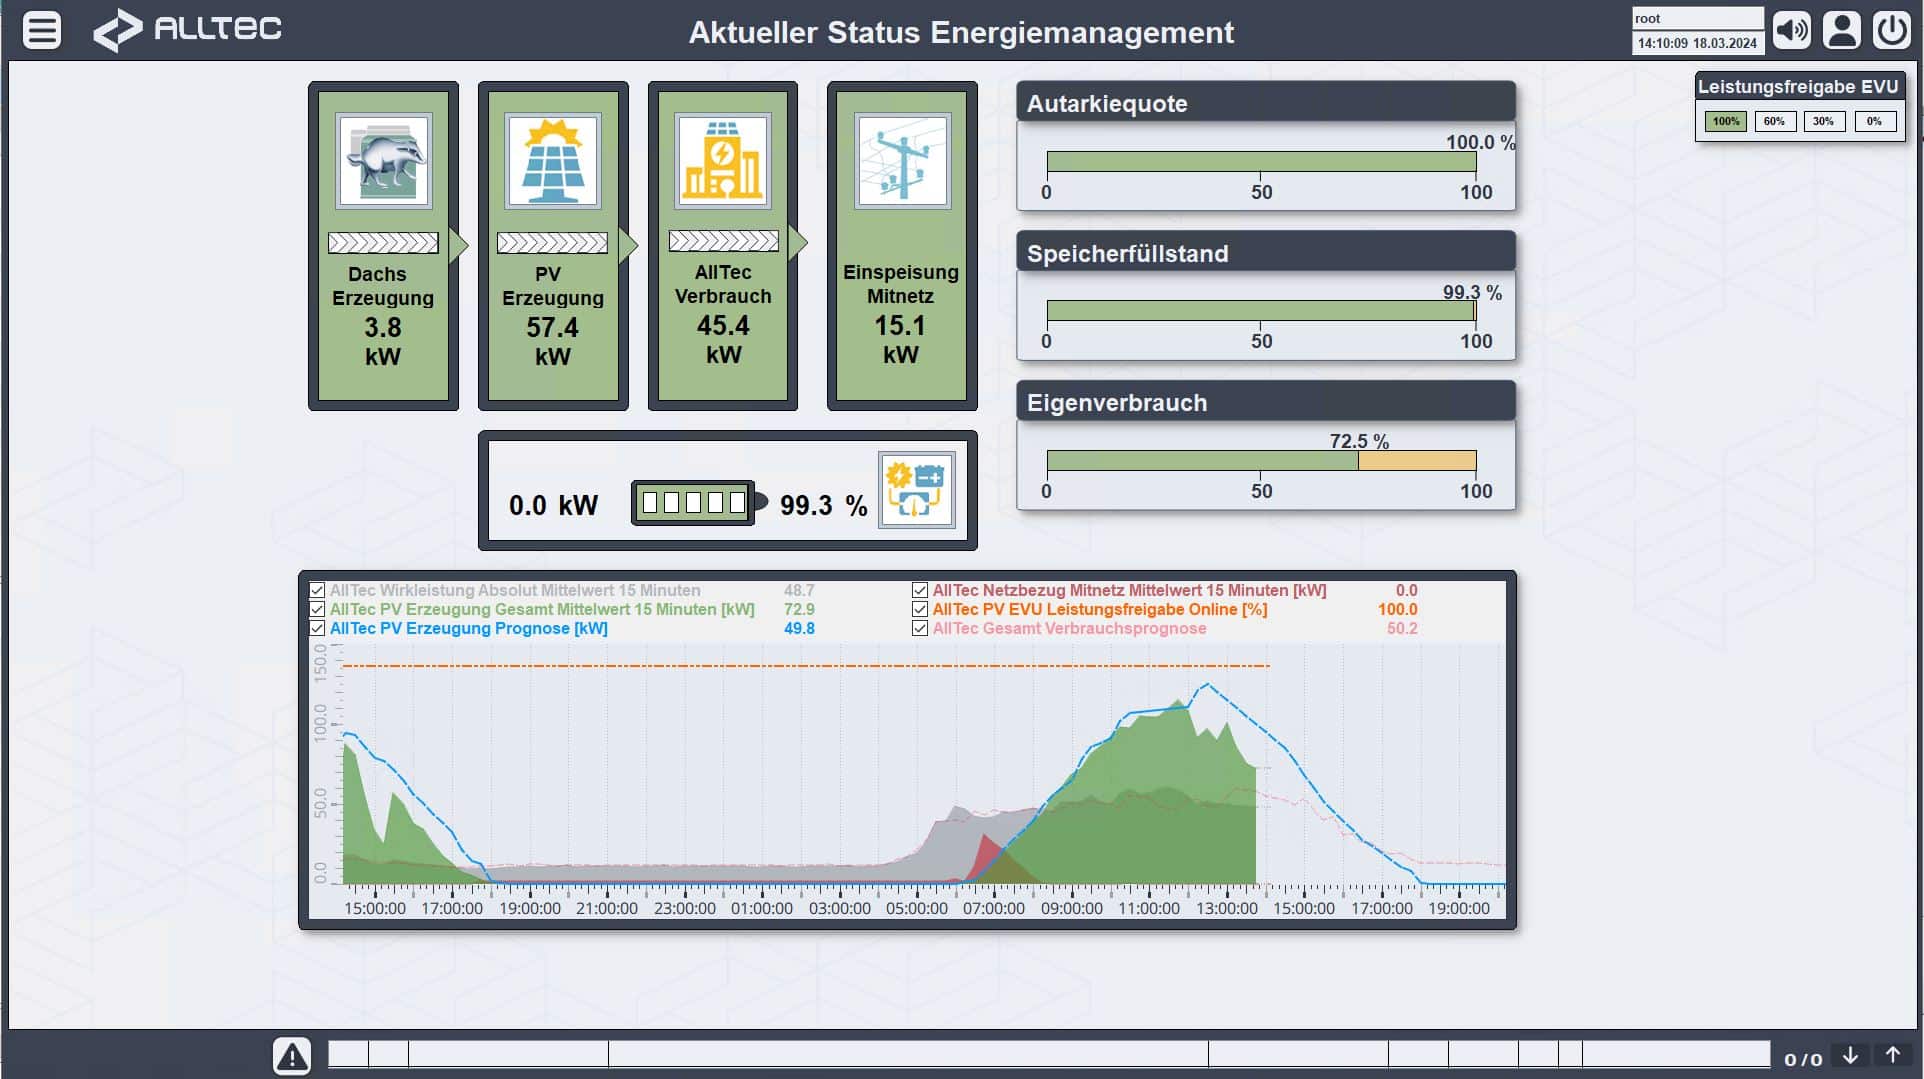The height and width of the screenshot is (1079, 1924).
Task: Click the Eigenverbrauch panel header
Action: pos(1266,402)
